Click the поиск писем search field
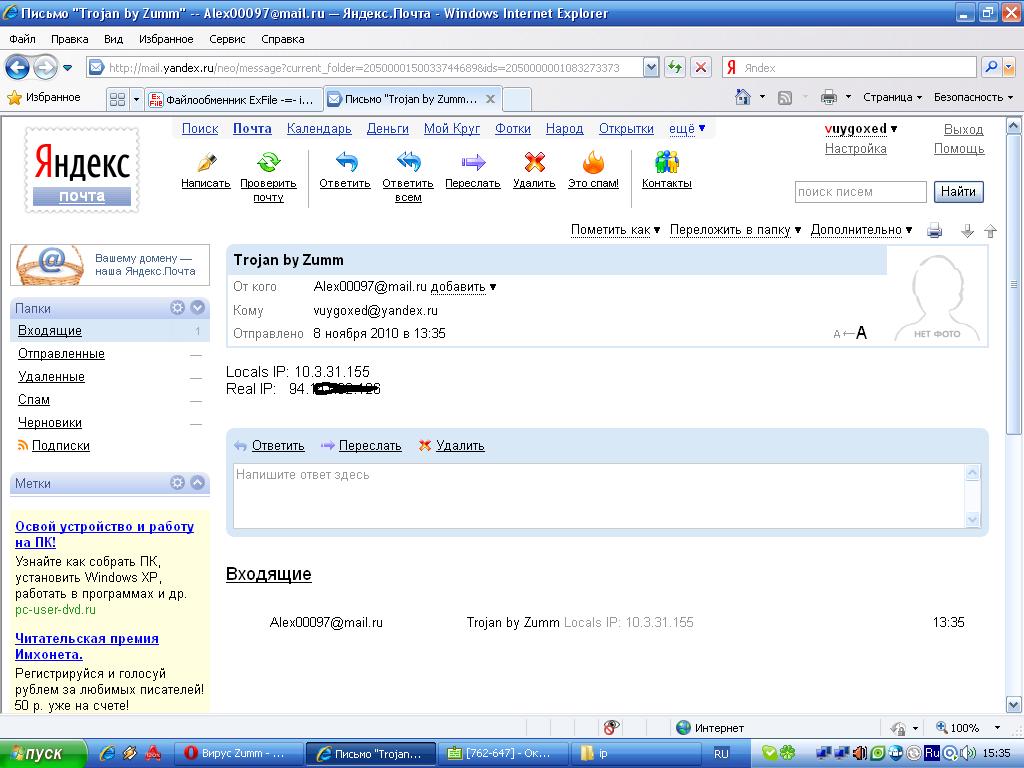Image resolution: width=1024 pixels, height=768 pixels. (x=861, y=192)
